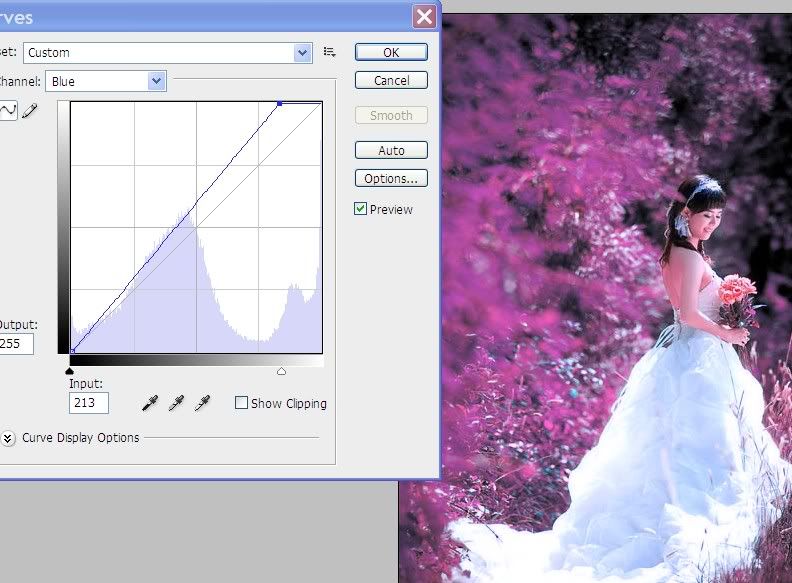Uncheck the Preview checkbox
Screen dimensions: 792x583
coord(360,209)
